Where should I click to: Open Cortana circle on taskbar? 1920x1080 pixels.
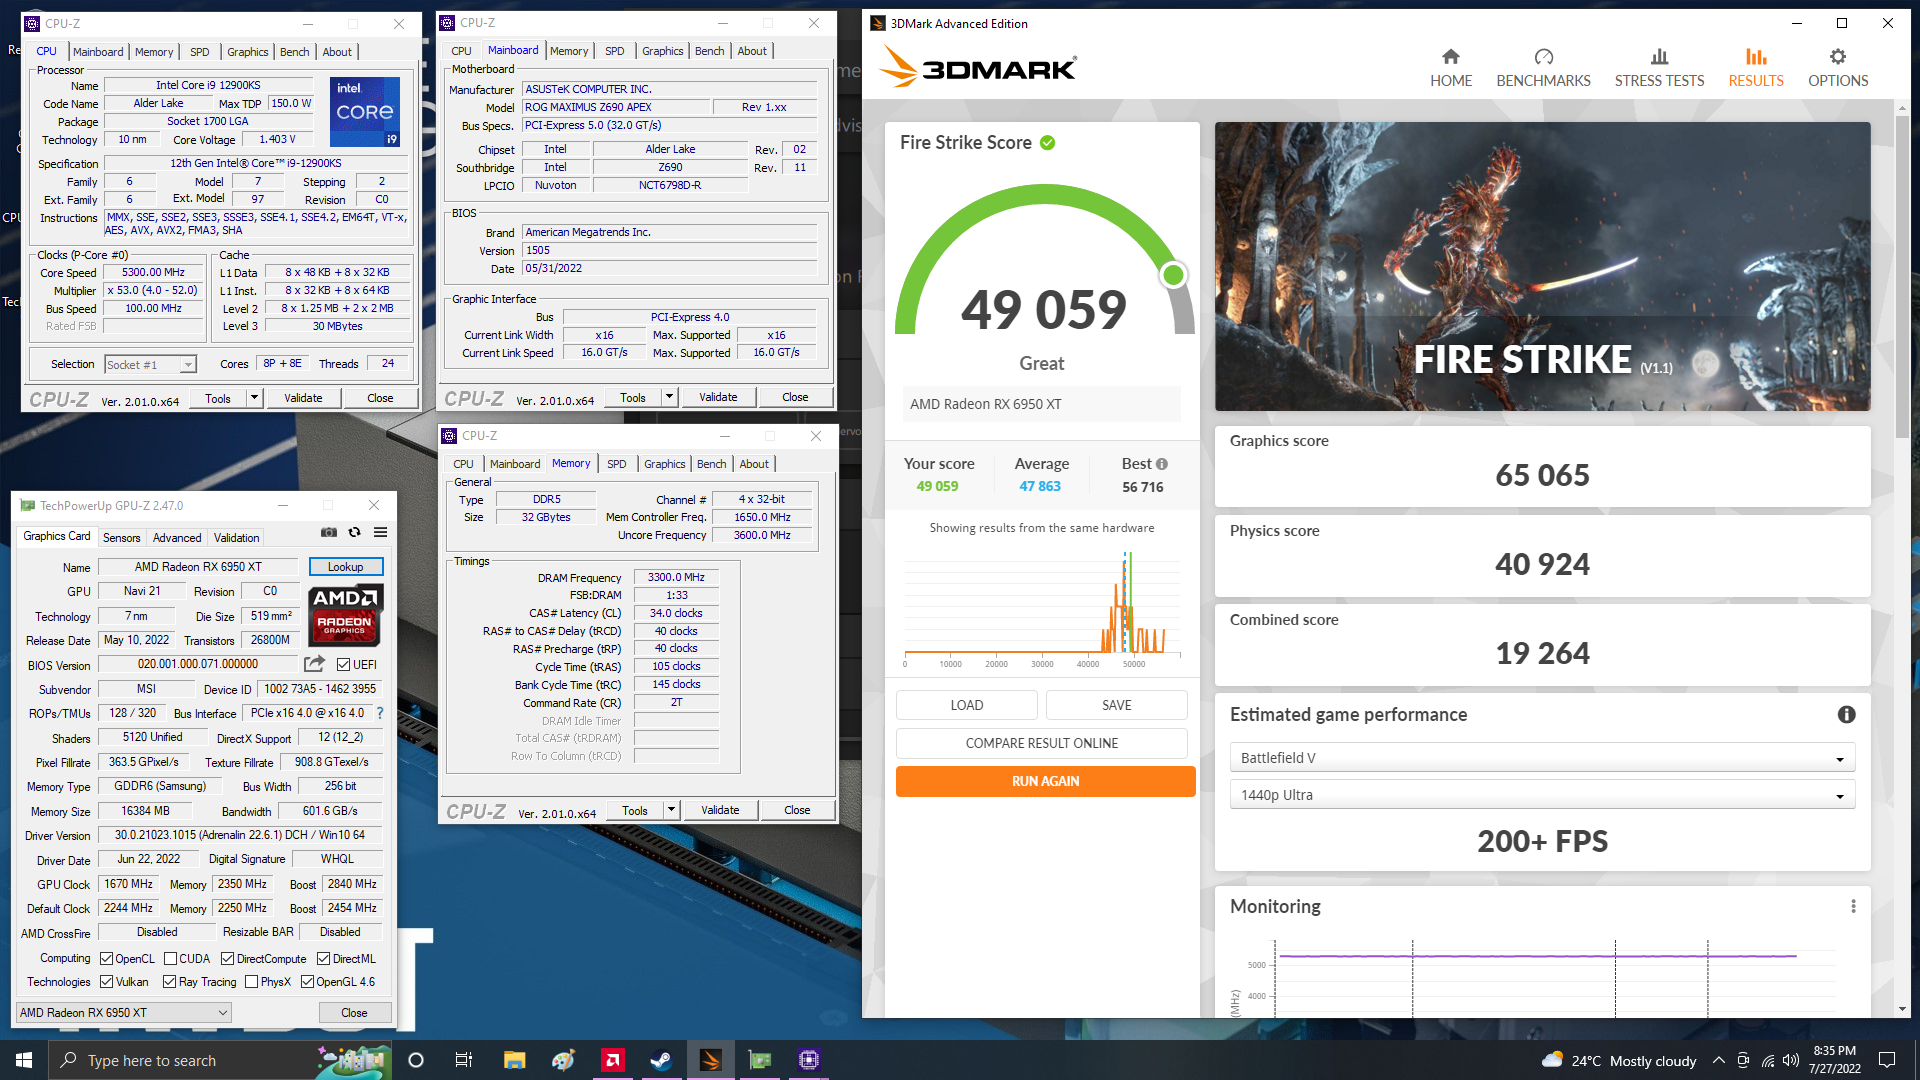click(416, 1060)
